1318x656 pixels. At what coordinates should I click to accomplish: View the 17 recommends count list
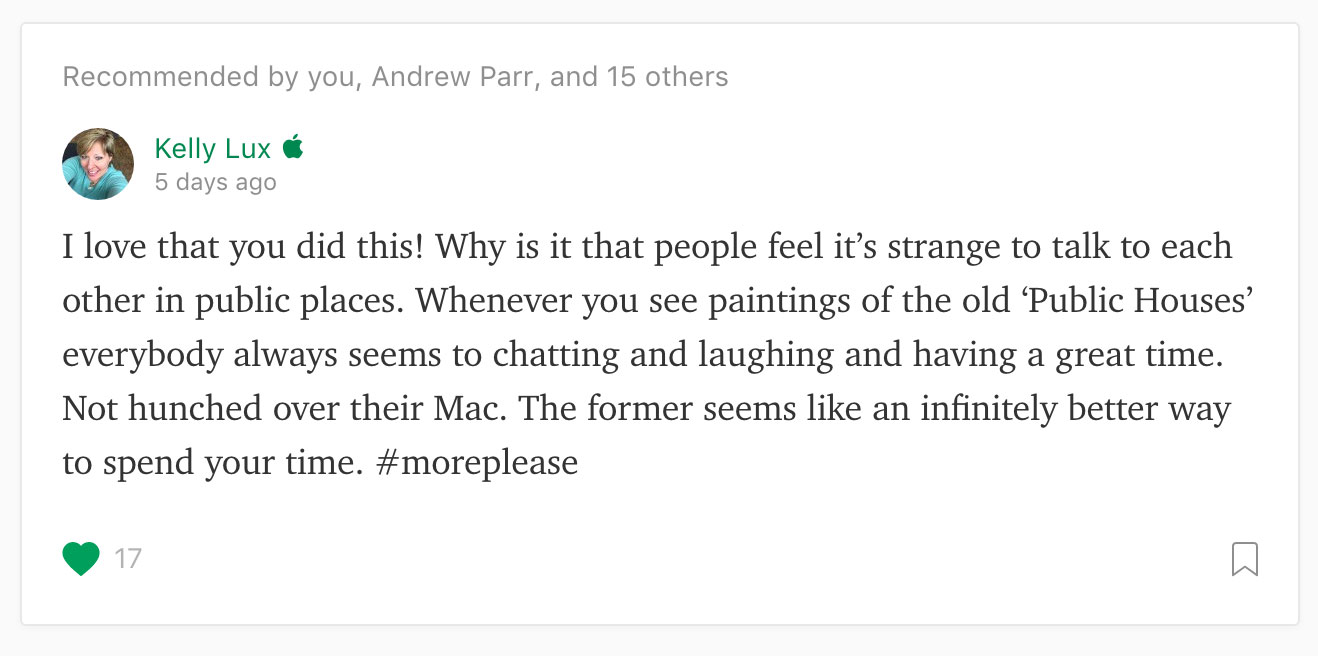coord(128,558)
